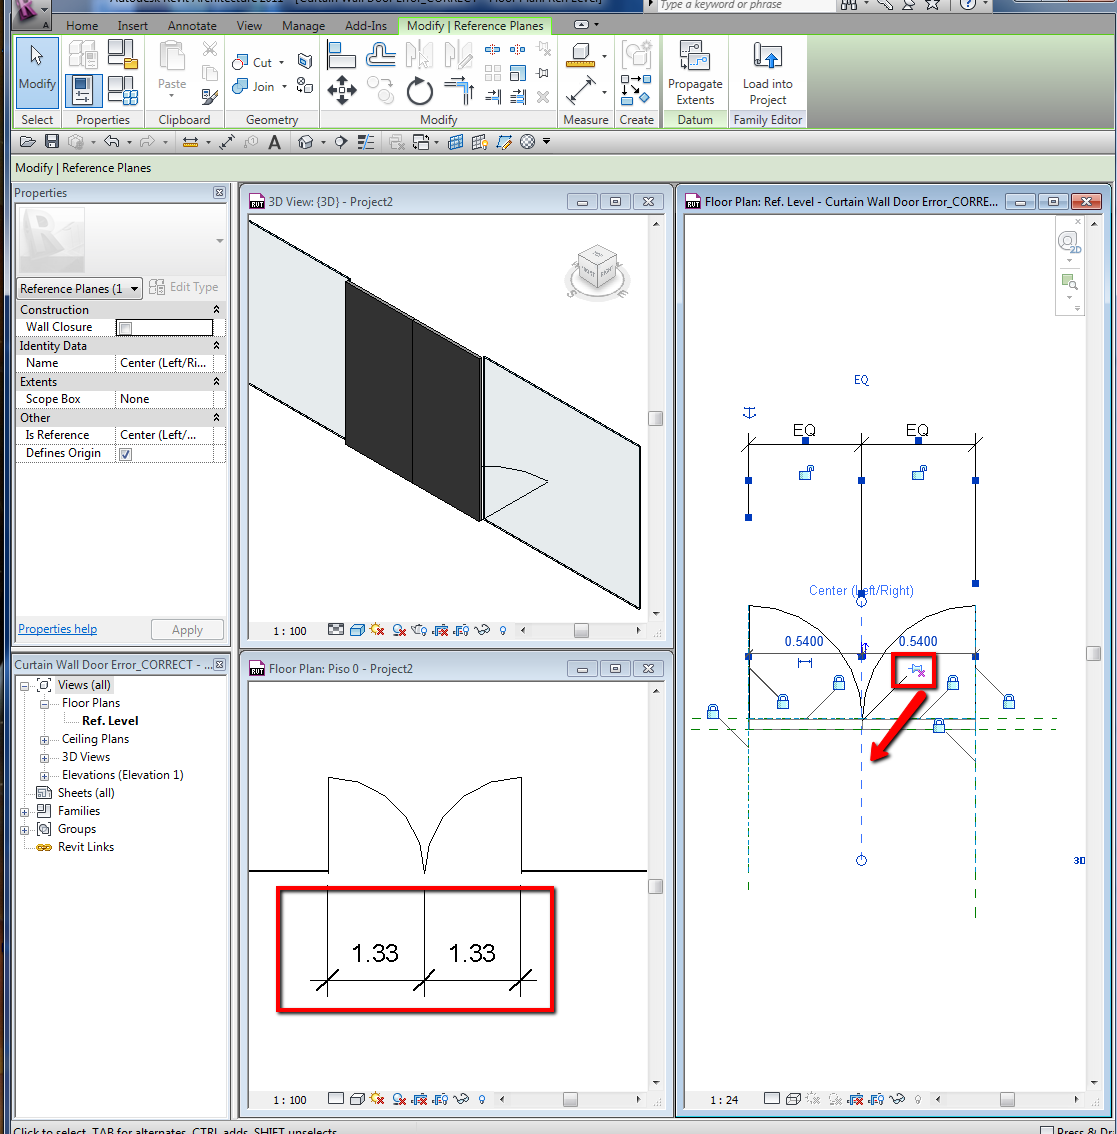Click the Aligned Dimension measure icon
Image resolution: width=1117 pixels, height=1134 pixels.
pyautogui.click(x=580, y=91)
